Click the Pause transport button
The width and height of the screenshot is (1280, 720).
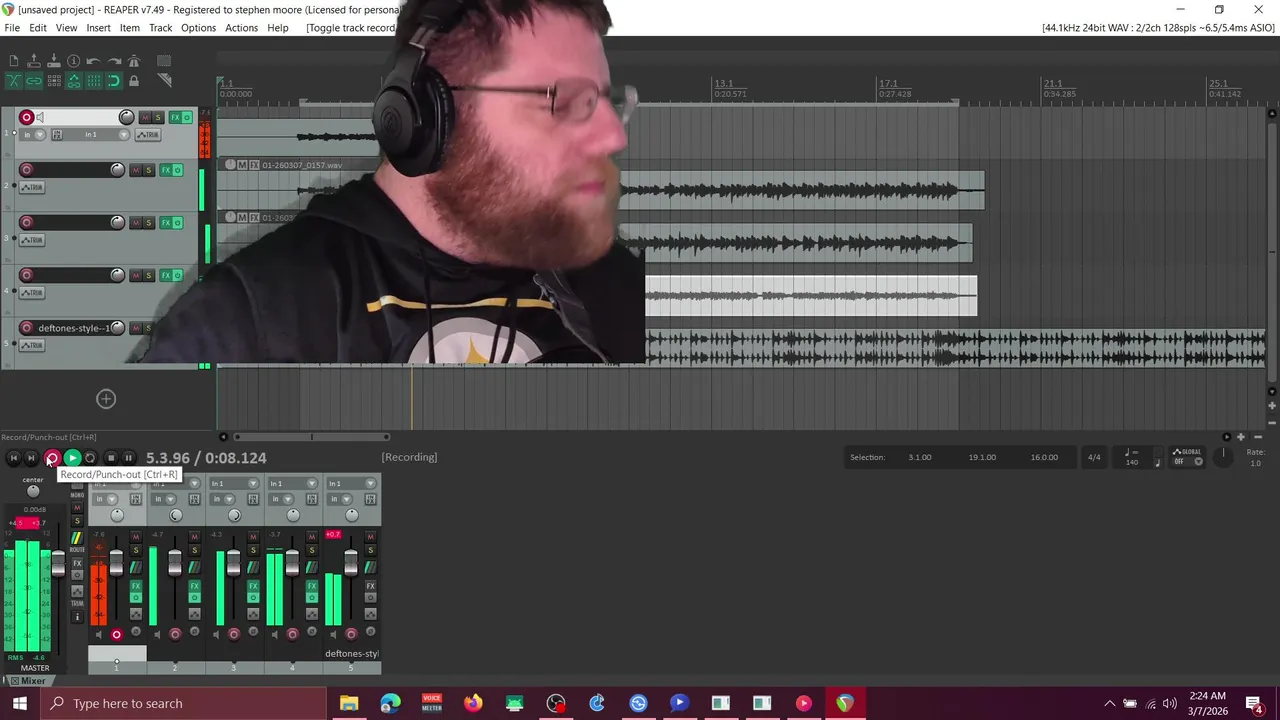pyautogui.click(x=128, y=457)
